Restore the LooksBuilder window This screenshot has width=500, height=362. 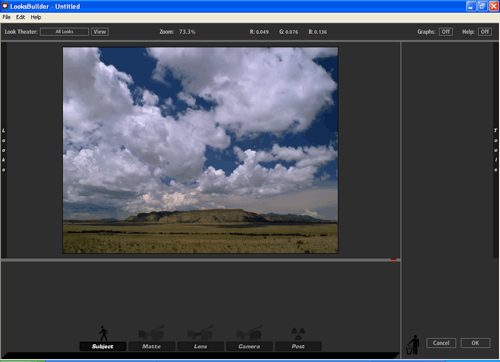[482, 6]
